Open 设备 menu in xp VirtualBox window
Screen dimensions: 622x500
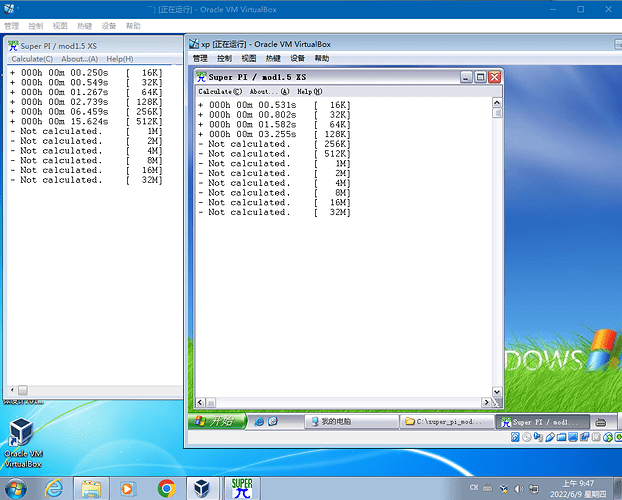(x=298, y=58)
